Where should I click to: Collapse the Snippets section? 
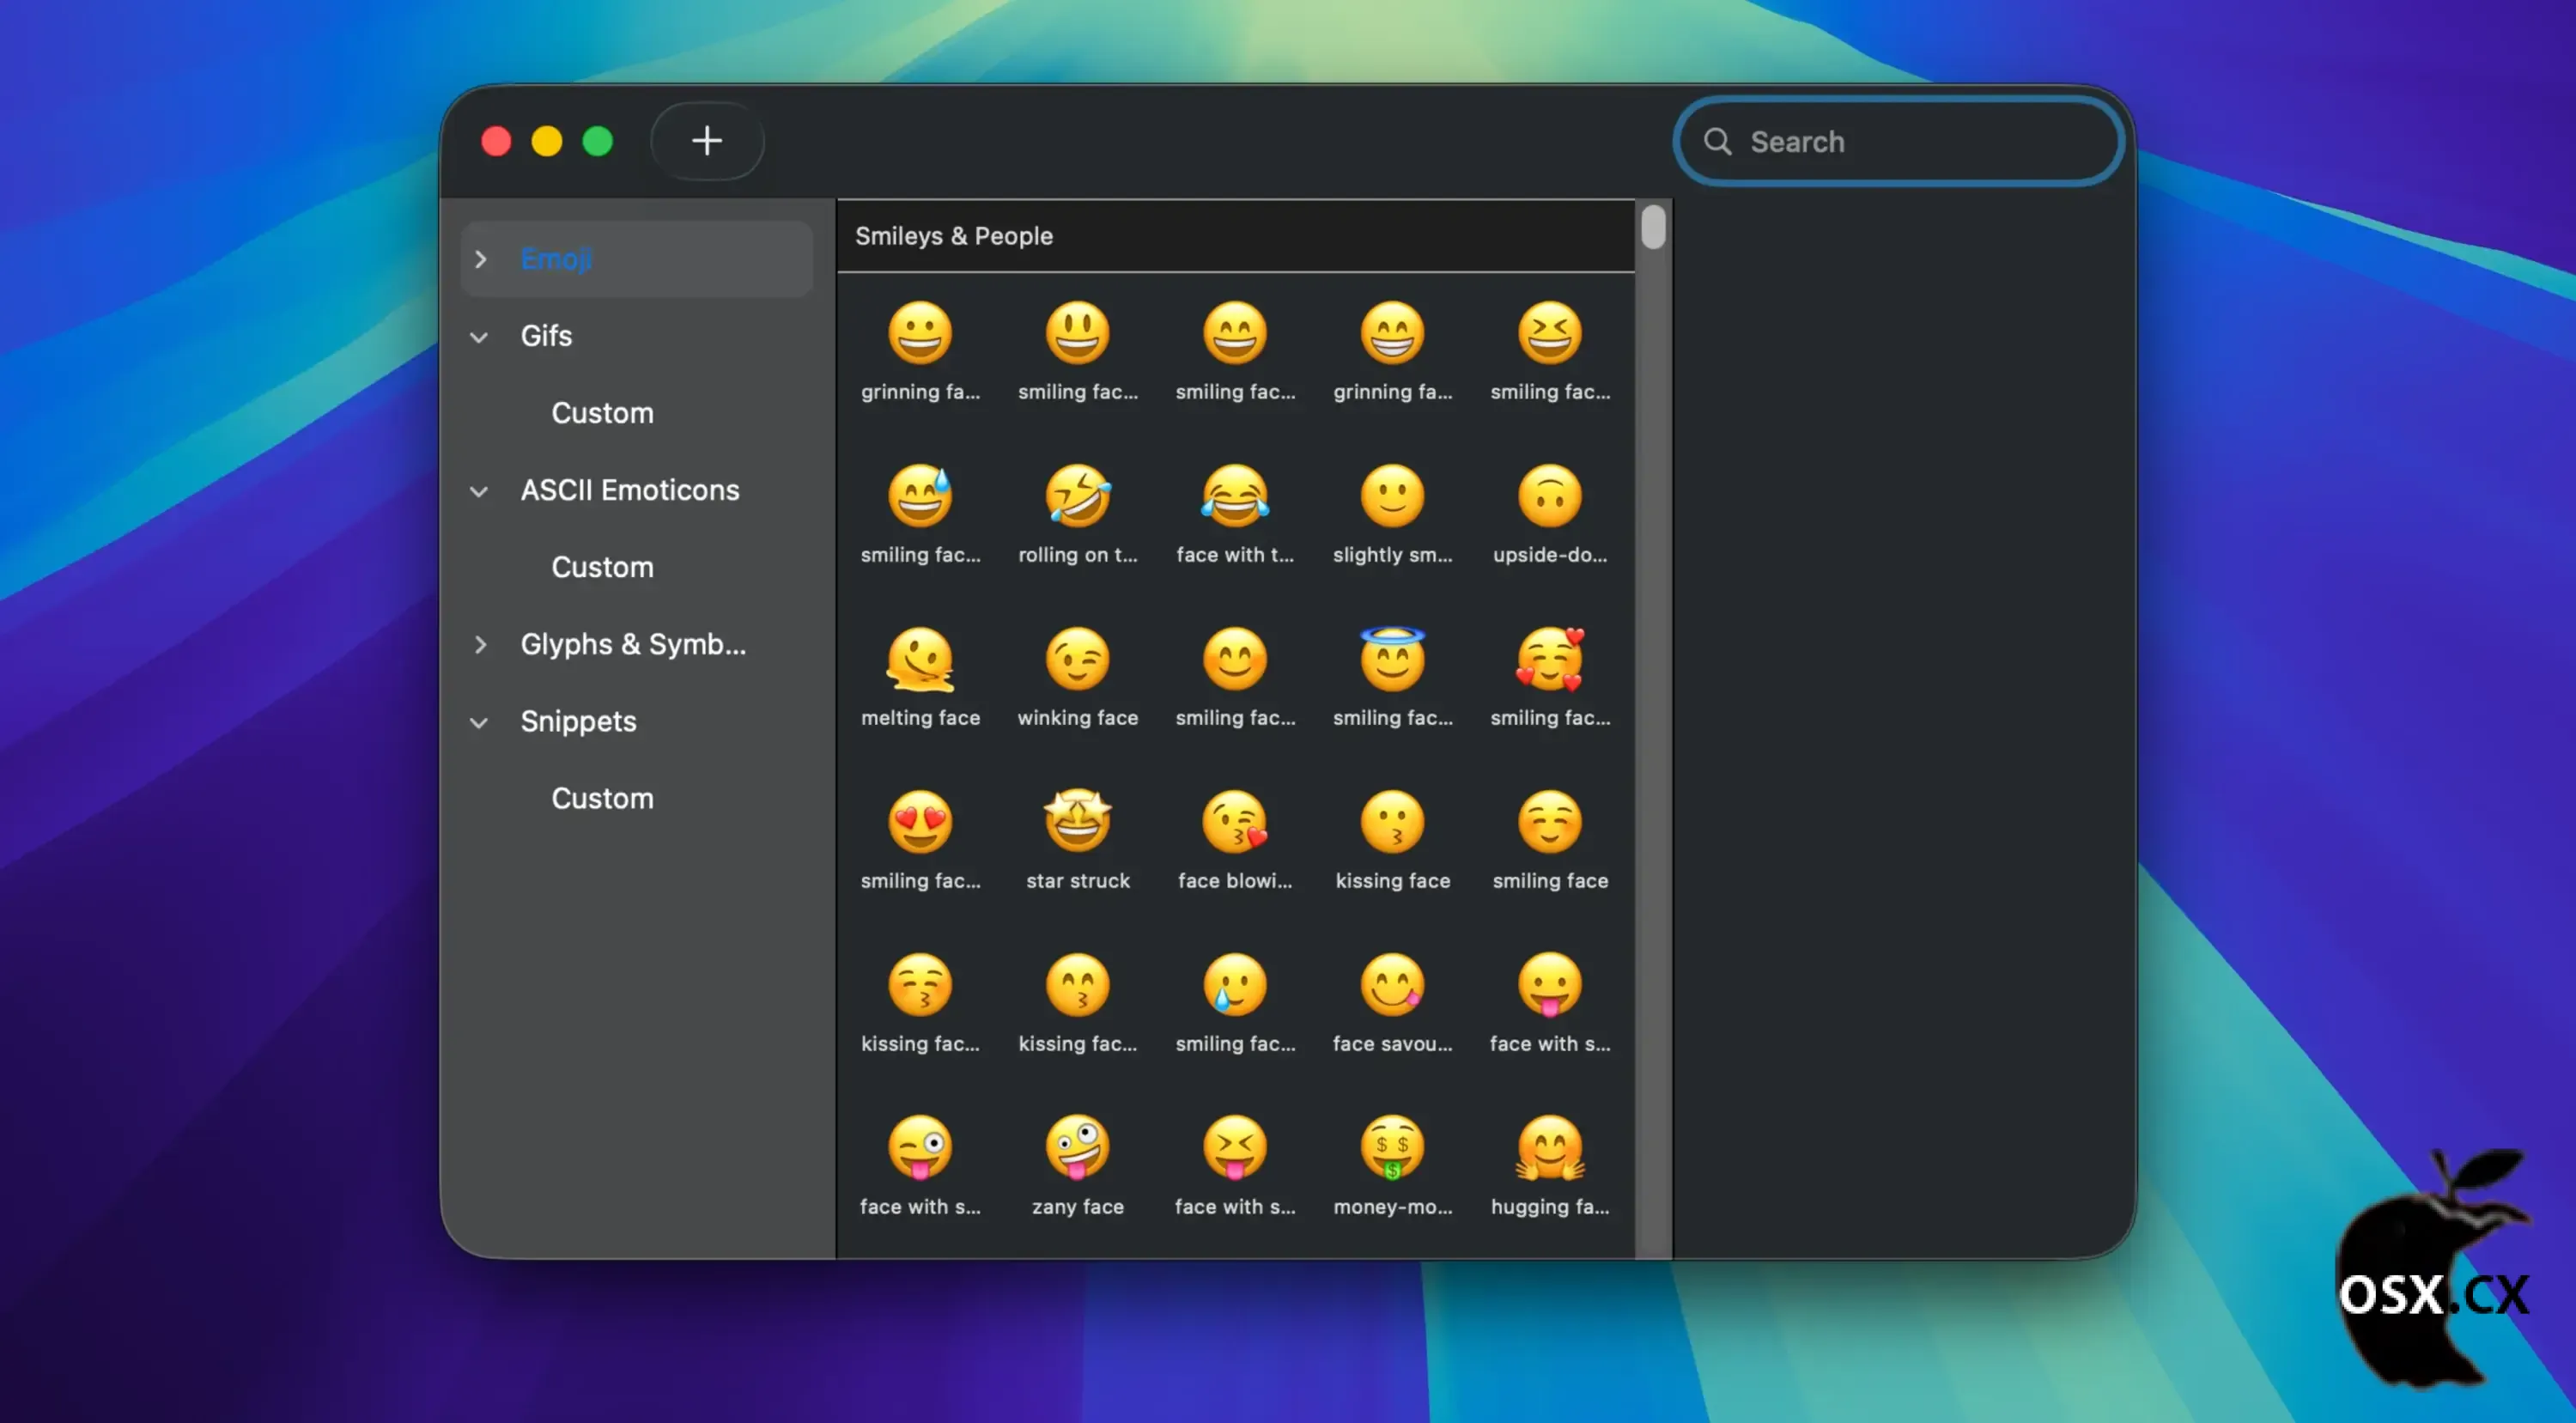[x=479, y=722]
